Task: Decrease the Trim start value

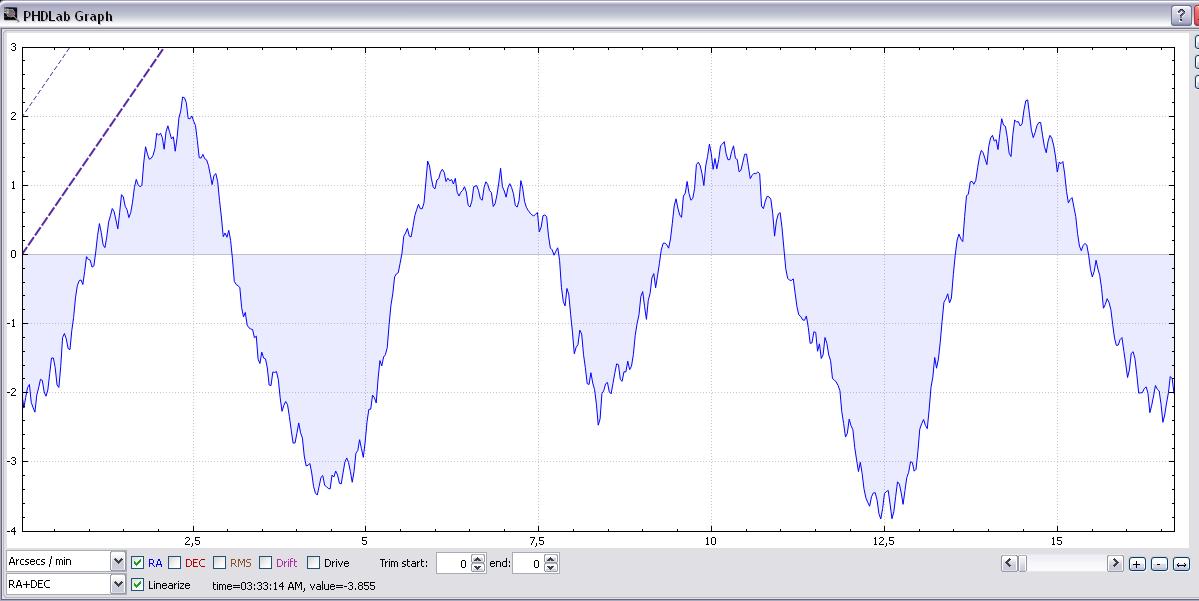Action: (478, 568)
